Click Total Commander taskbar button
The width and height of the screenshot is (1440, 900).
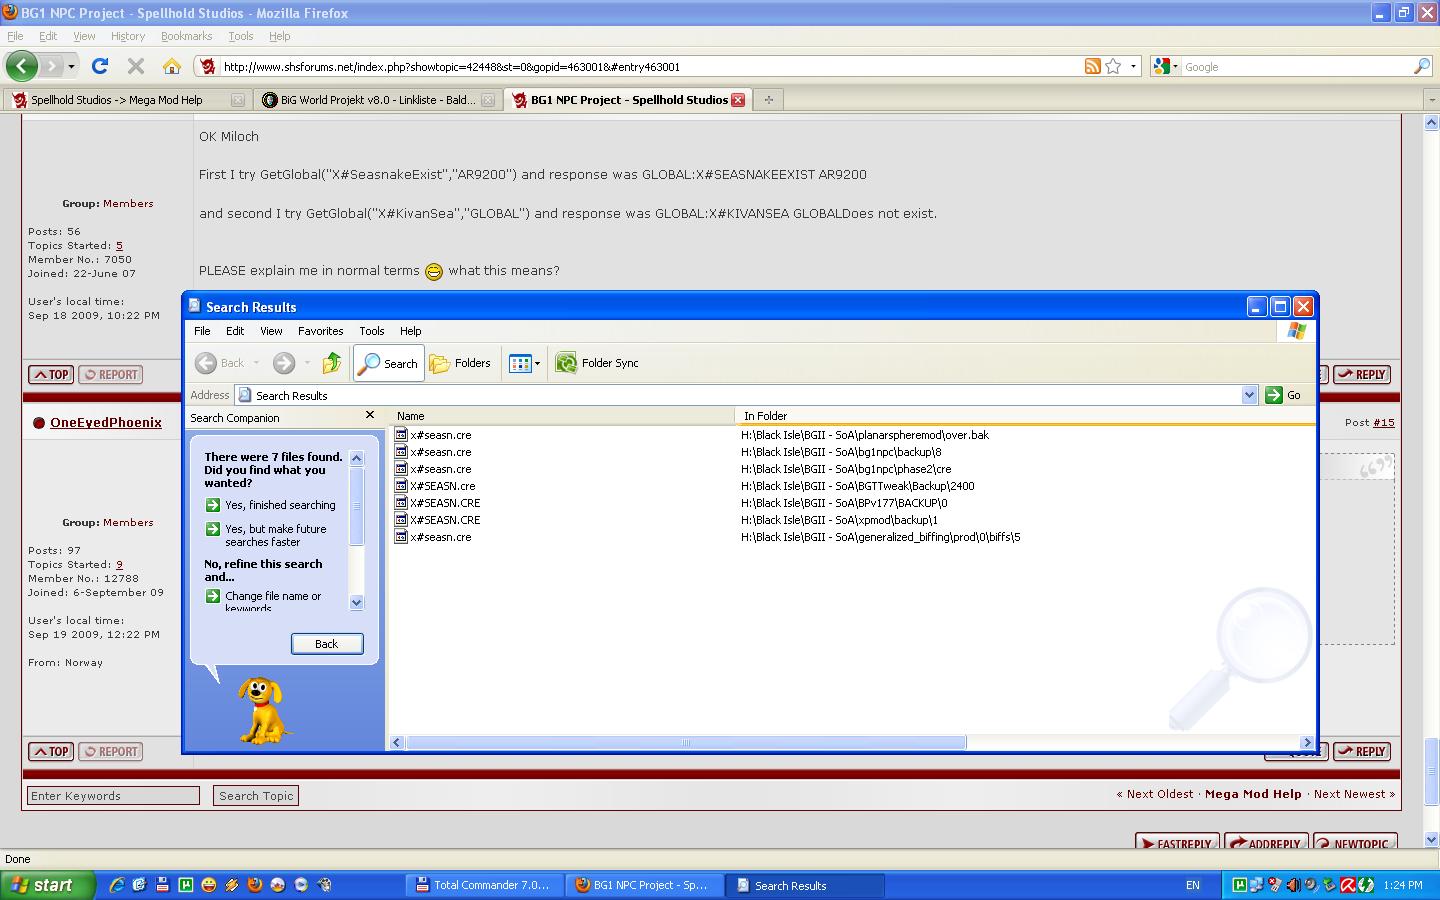[x=483, y=885]
